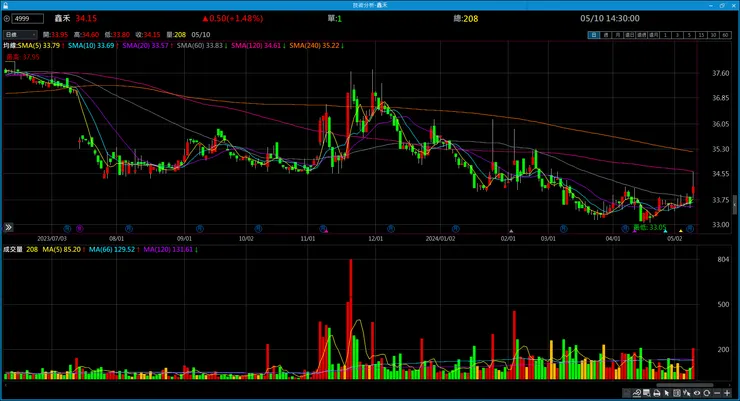Click the stock code field showing 4999

pos(28,18)
